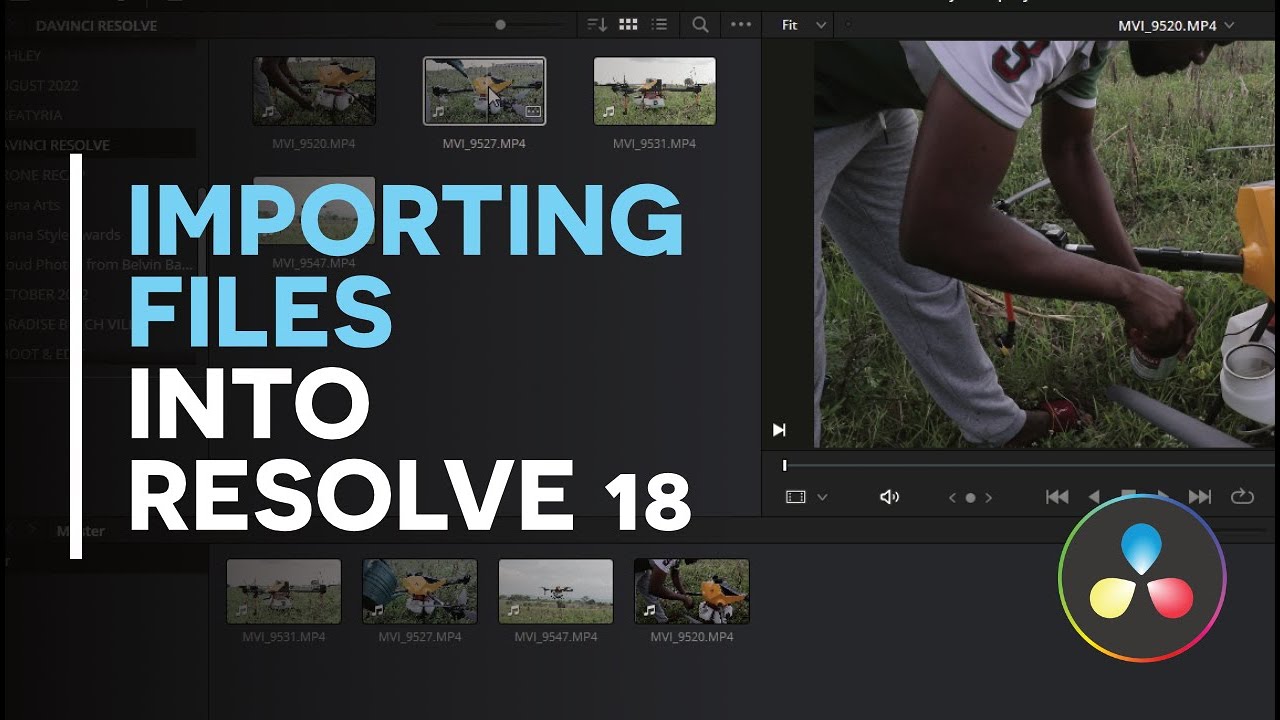Play the clip in reverse
This screenshot has width=1280, height=720.
(1094, 497)
